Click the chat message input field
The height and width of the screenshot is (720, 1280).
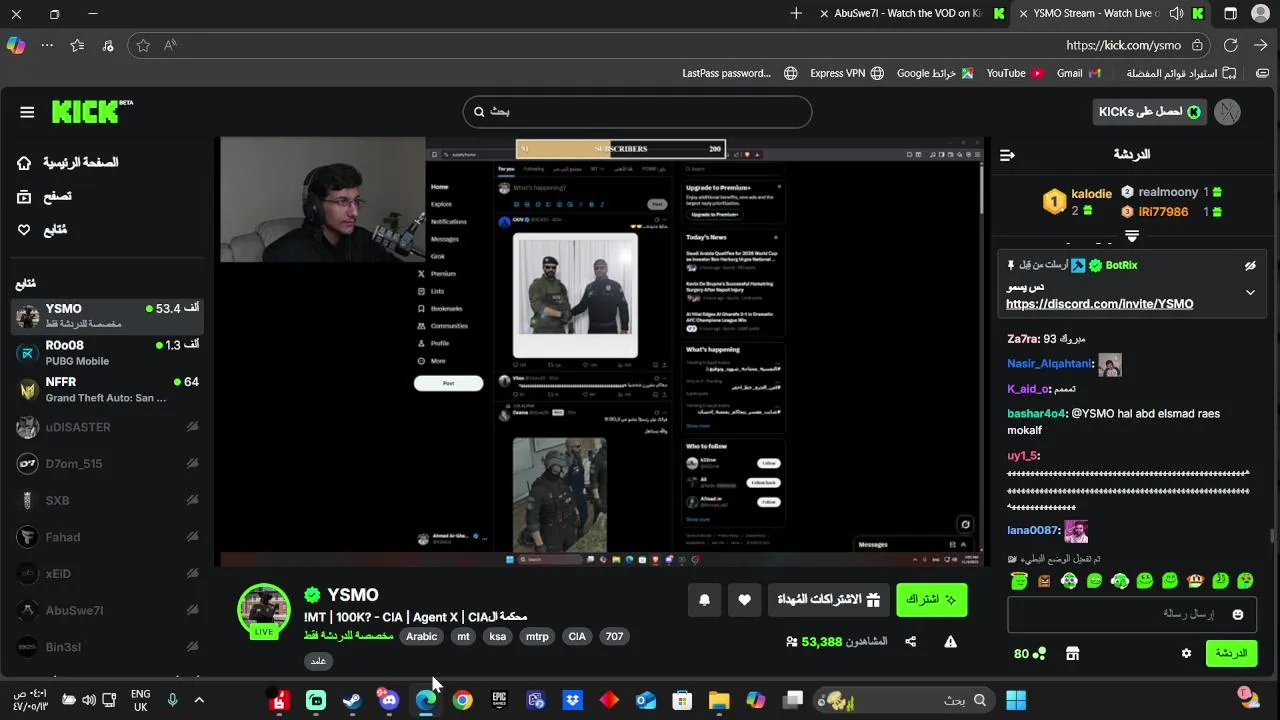coord(1132,614)
